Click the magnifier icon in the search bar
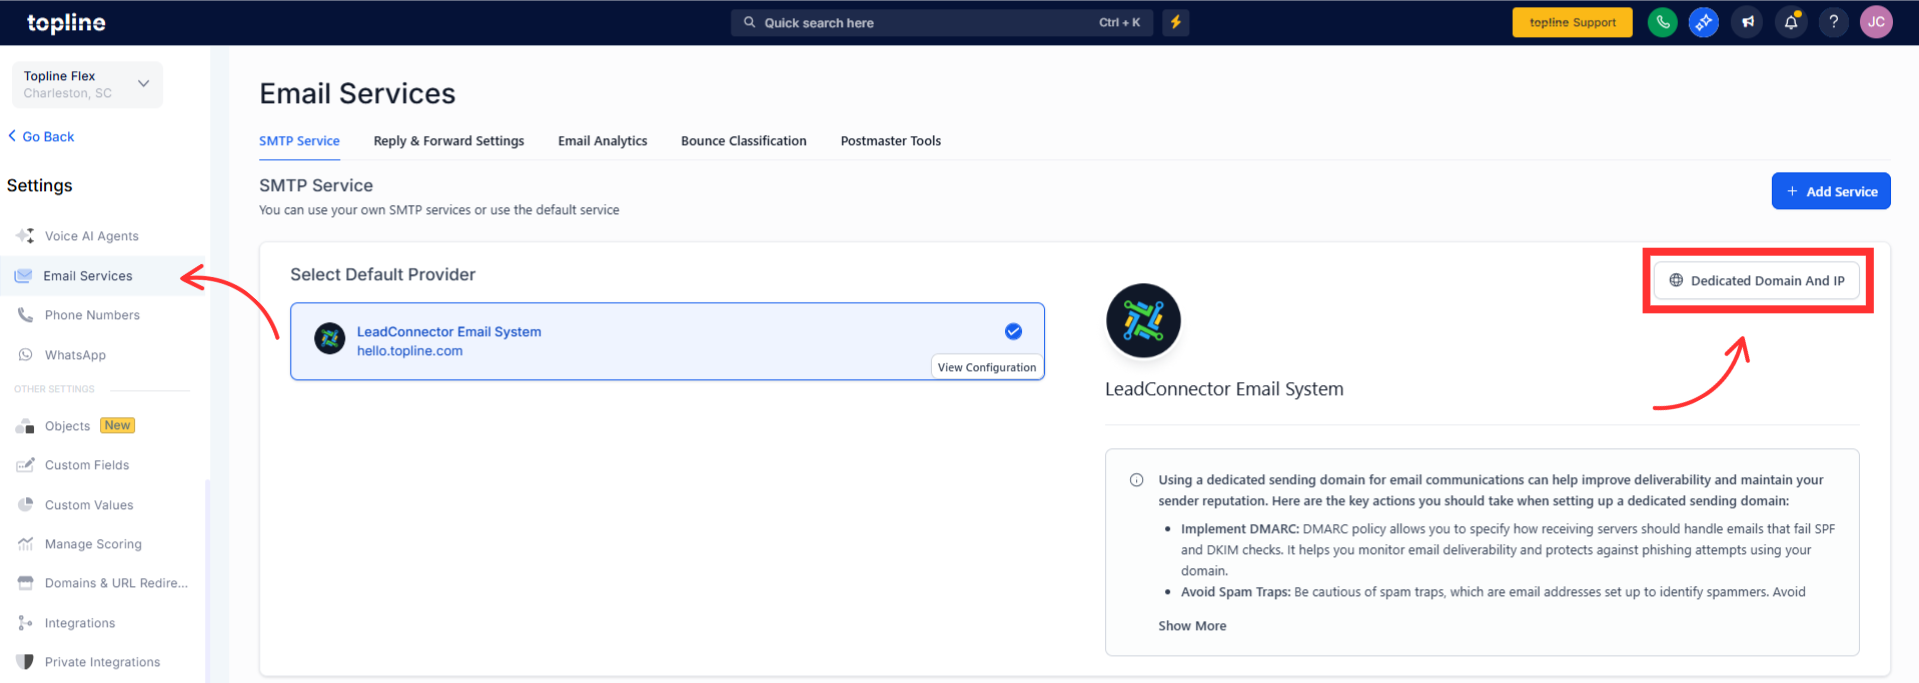 749,22
